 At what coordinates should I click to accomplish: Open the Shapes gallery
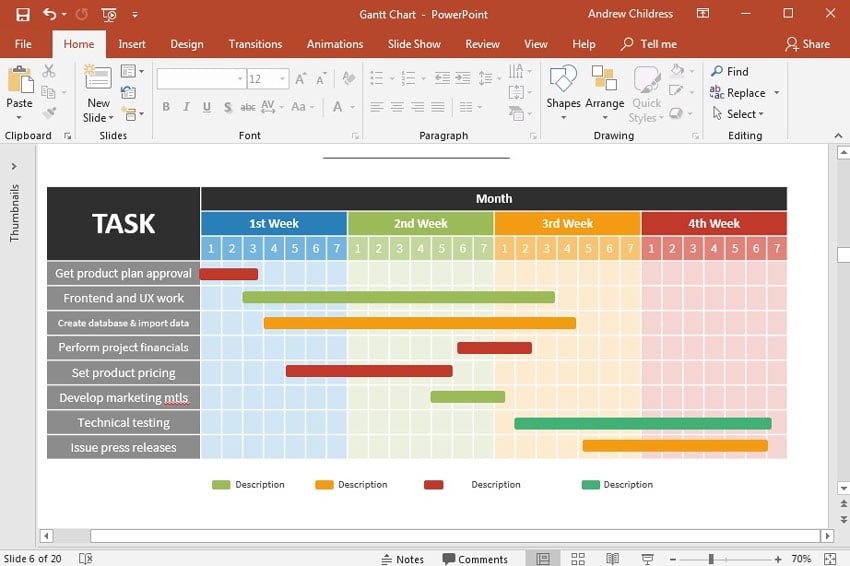point(563,84)
